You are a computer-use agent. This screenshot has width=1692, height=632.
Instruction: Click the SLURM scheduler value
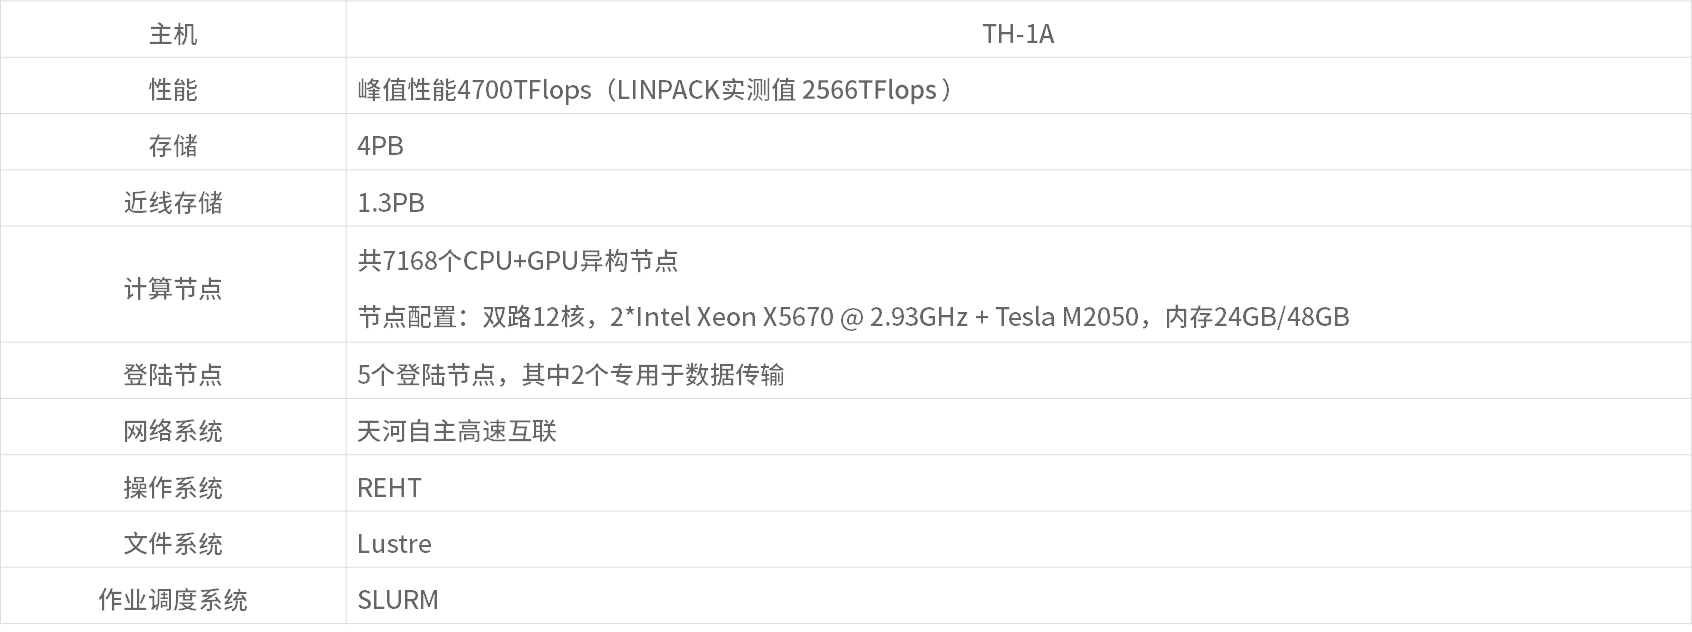(398, 600)
